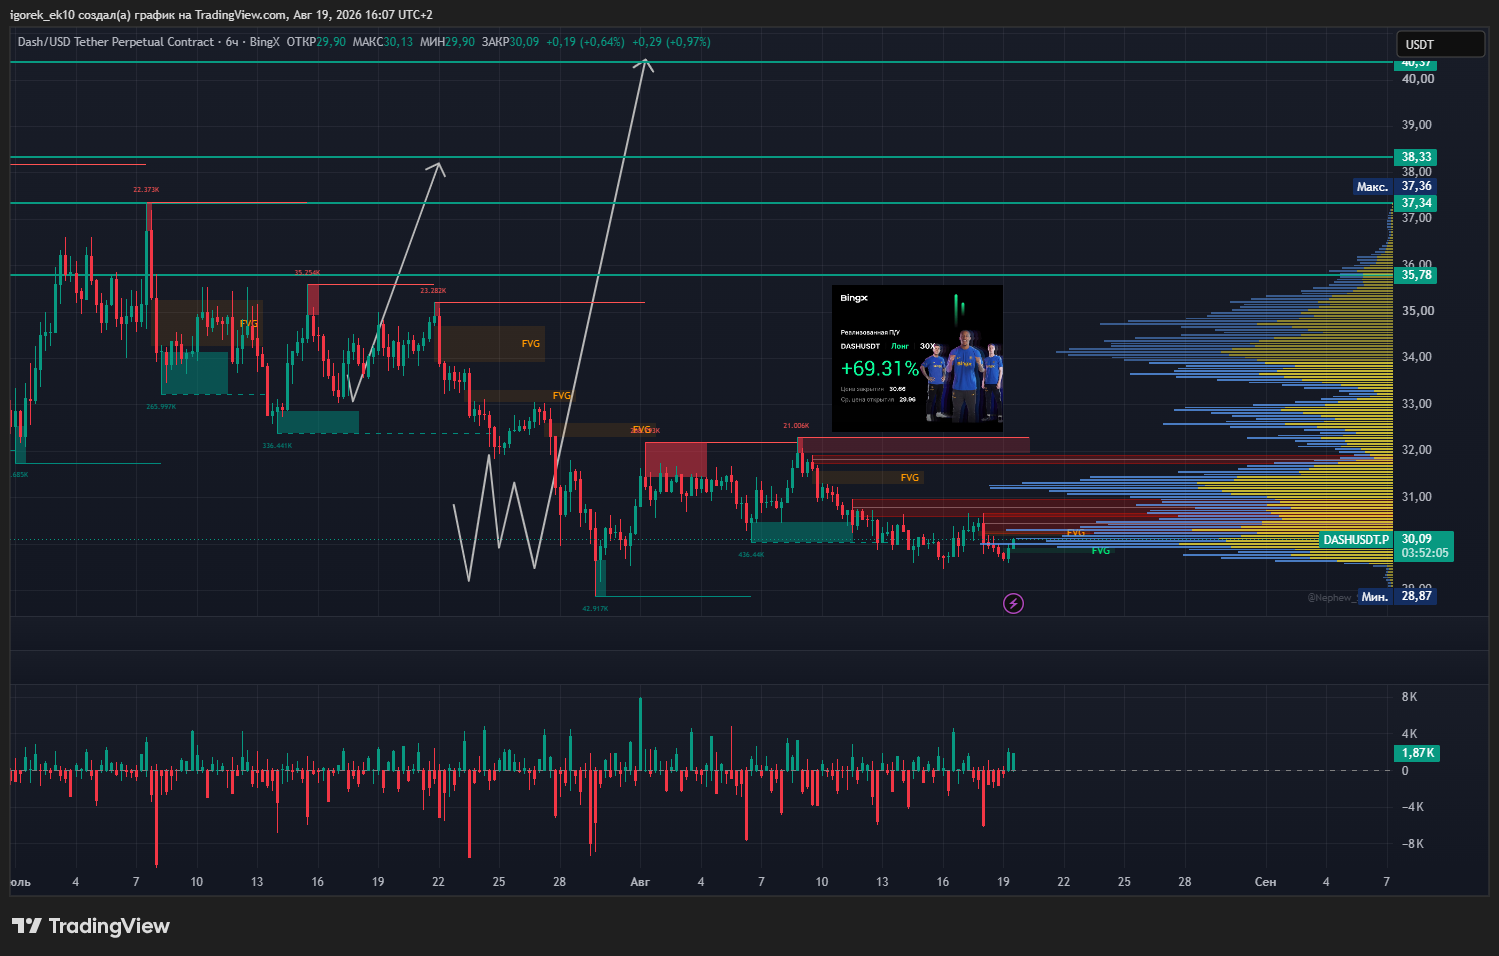The width and height of the screenshot is (1499, 956).
Task: Click the 265.997K volume annotation
Action: (x=161, y=407)
